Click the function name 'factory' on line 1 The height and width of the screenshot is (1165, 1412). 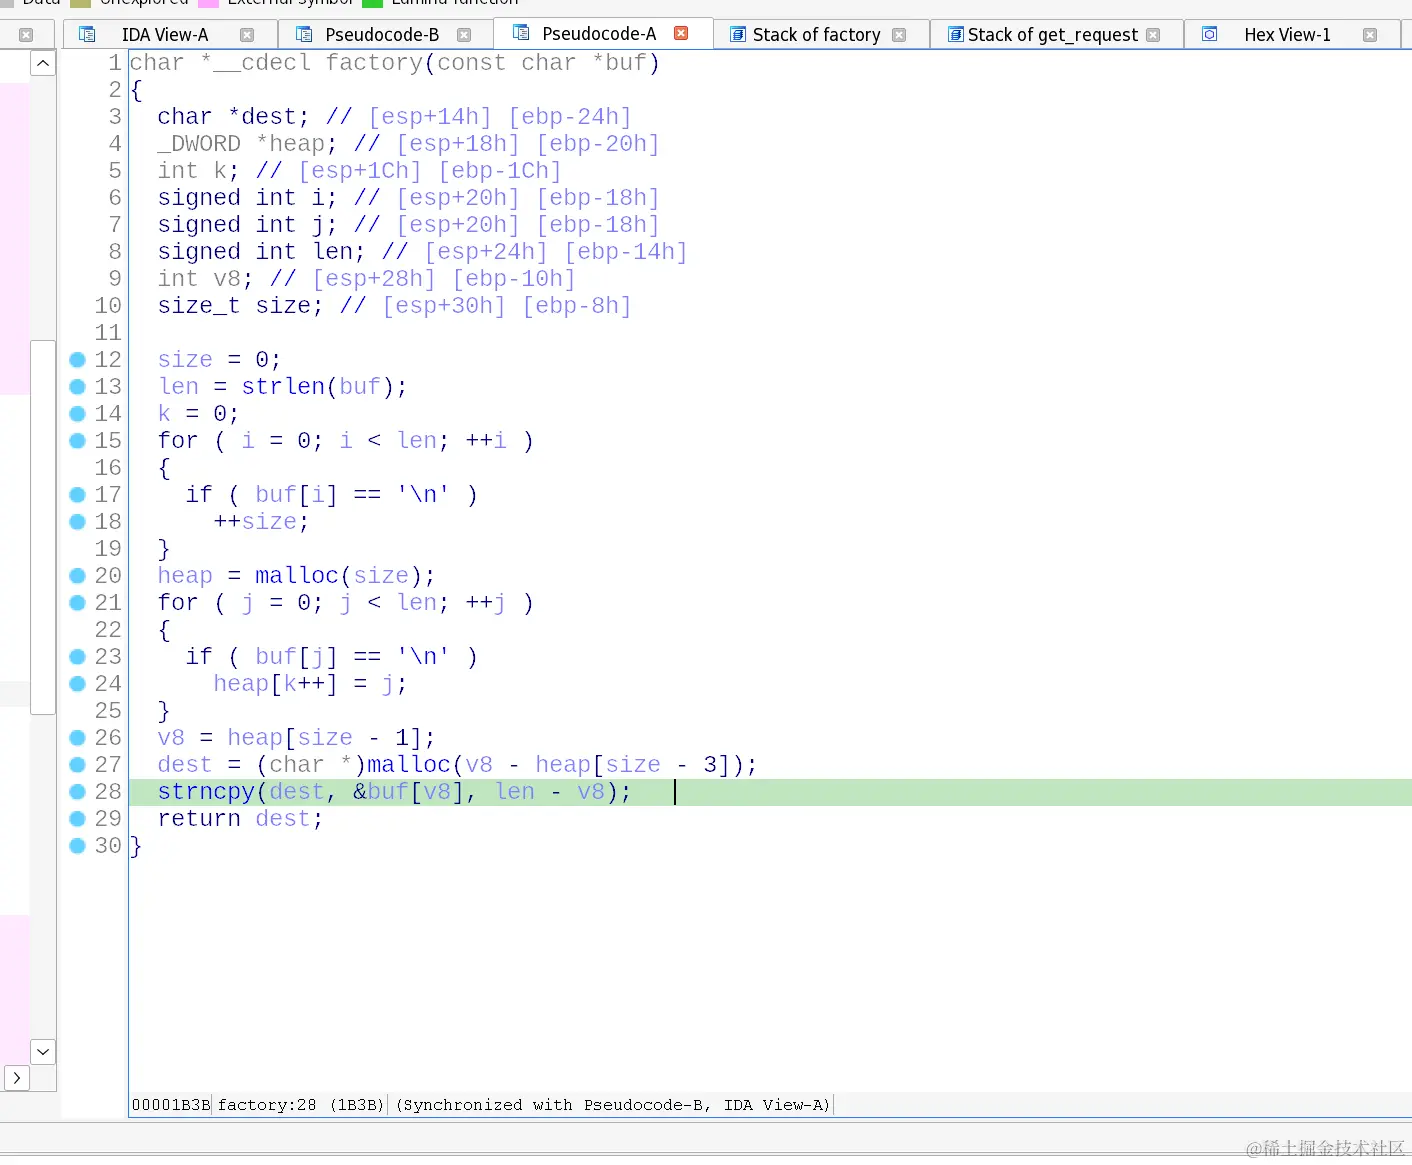(375, 63)
